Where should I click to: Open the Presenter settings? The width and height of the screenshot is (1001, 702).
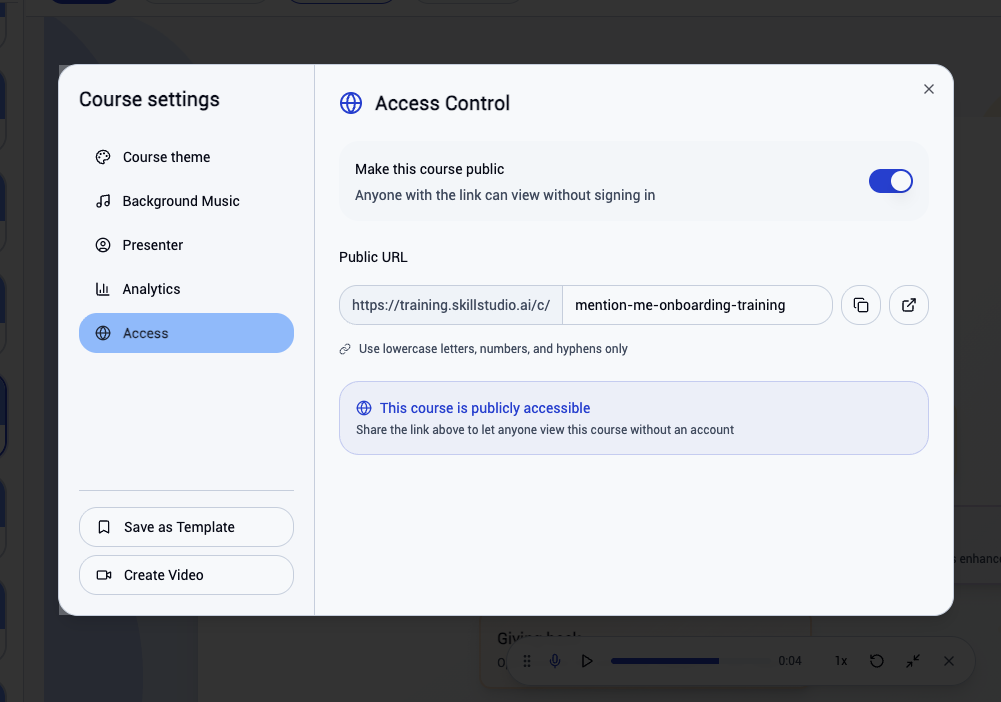click(x=186, y=245)
